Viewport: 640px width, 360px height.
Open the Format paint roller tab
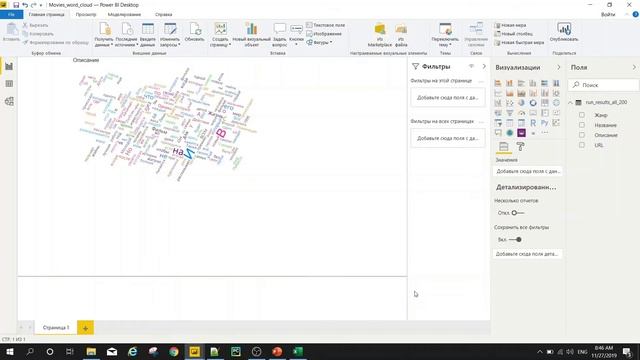(x=520, y=147)
